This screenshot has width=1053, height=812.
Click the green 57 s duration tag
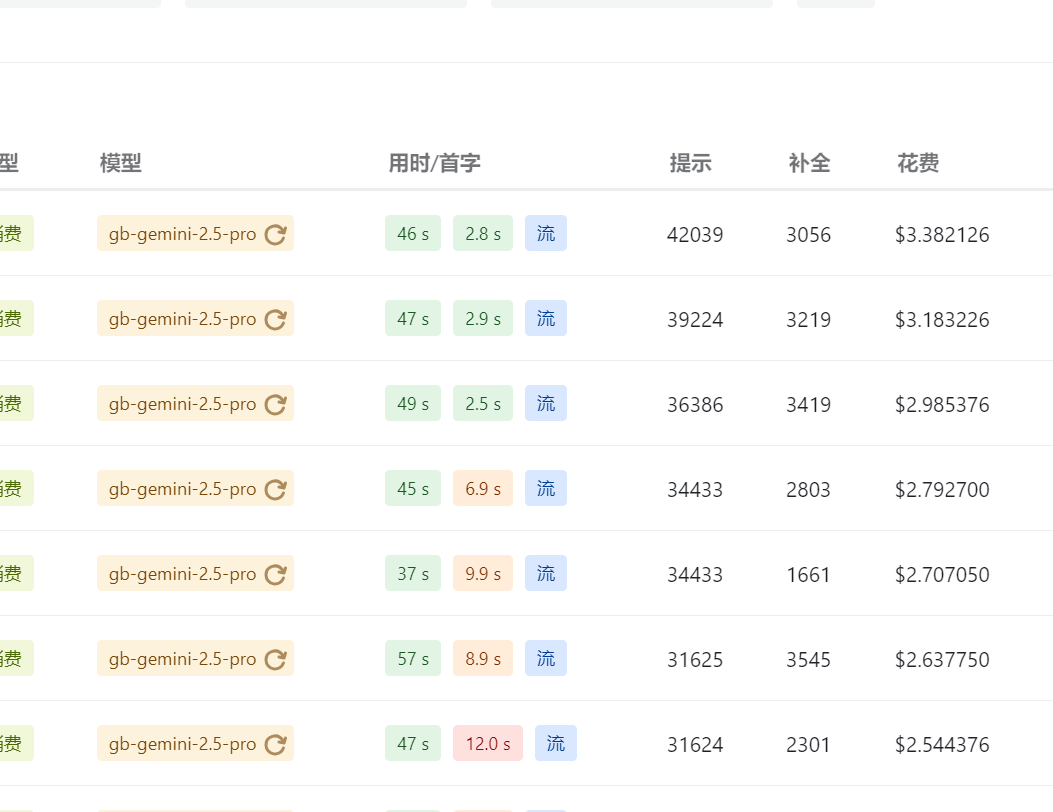[x=413, y=658]
